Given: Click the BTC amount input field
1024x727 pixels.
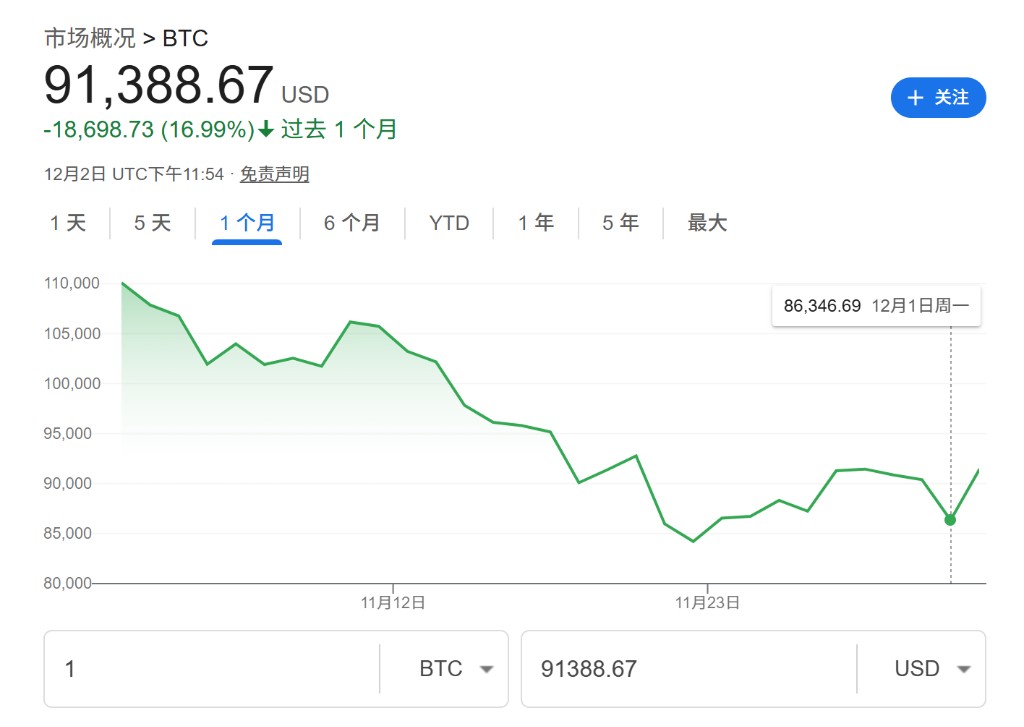Looking at the screenshot, I should [210, 669].
